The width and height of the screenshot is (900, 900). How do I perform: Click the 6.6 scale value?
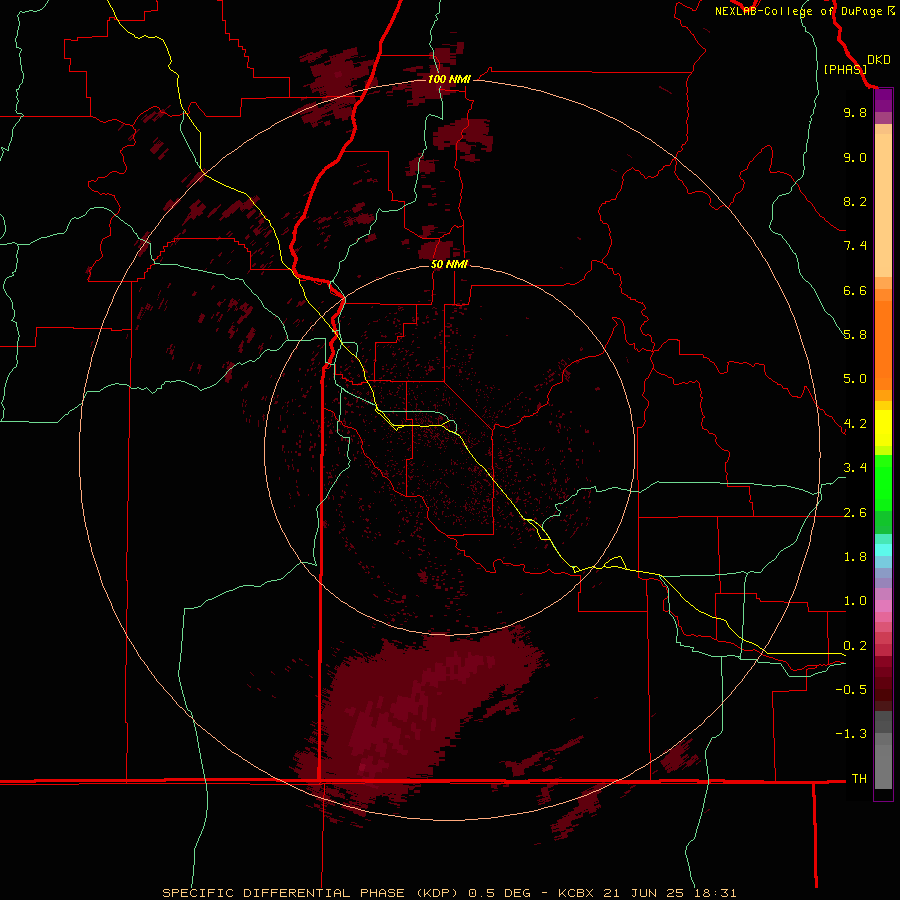pyautogui.click(x=855, y=290)
